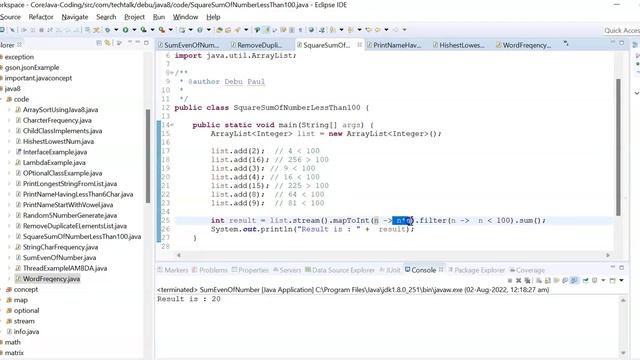The height and width of the screenshot is (360, 640).
Task: Select the optional package in explorer
Action: pos(27,310)
